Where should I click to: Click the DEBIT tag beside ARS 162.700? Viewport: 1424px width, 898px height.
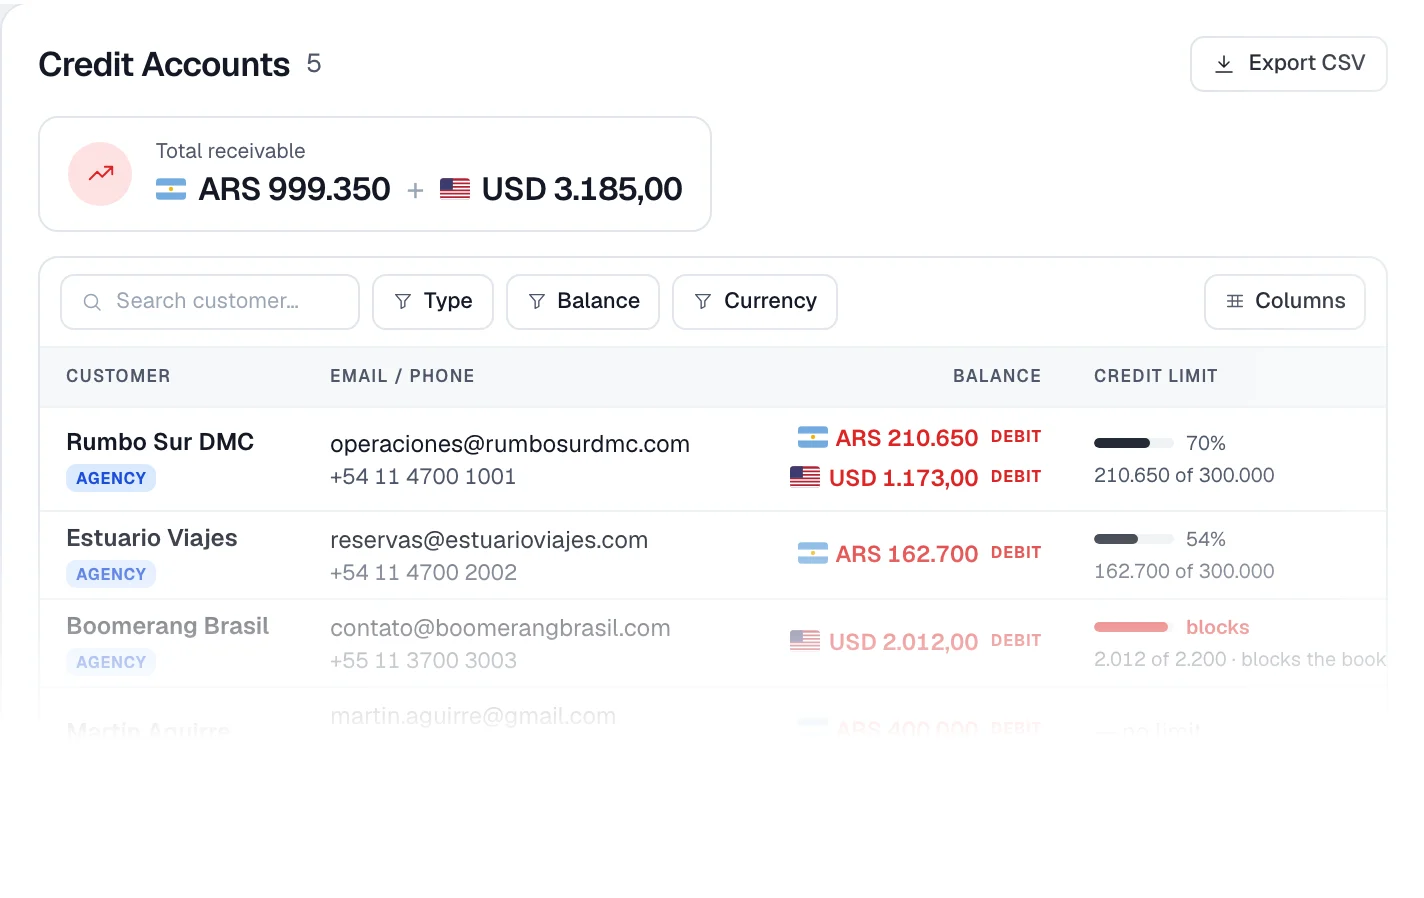tap(1016, 553)
